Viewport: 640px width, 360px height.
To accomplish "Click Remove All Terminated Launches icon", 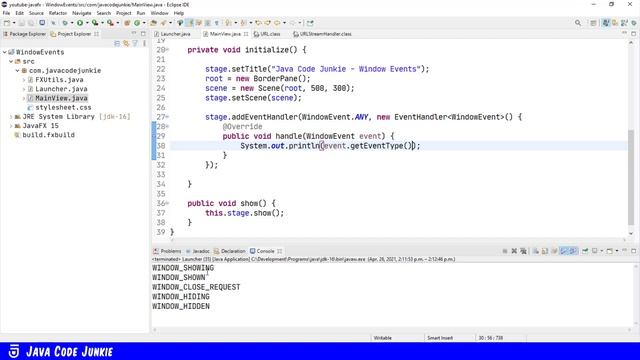I will click(523, 251).
